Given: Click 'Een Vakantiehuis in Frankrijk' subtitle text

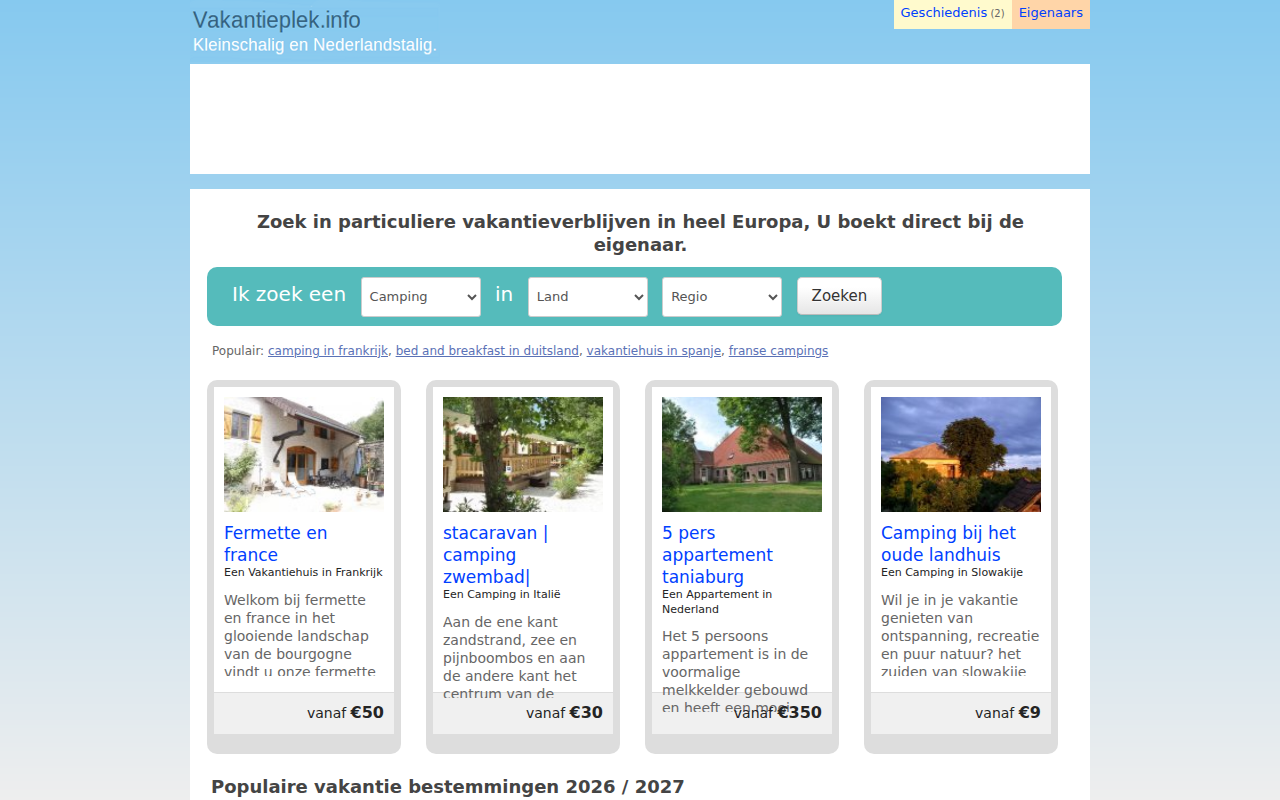Looking at the screenshot, I should tap(303, 573).
